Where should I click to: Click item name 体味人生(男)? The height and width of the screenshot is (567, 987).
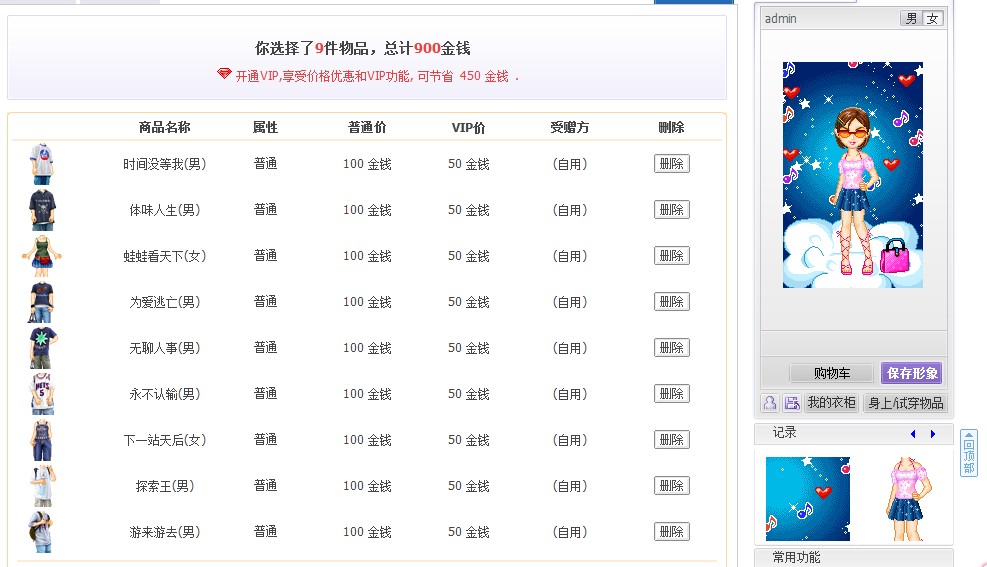164,210
